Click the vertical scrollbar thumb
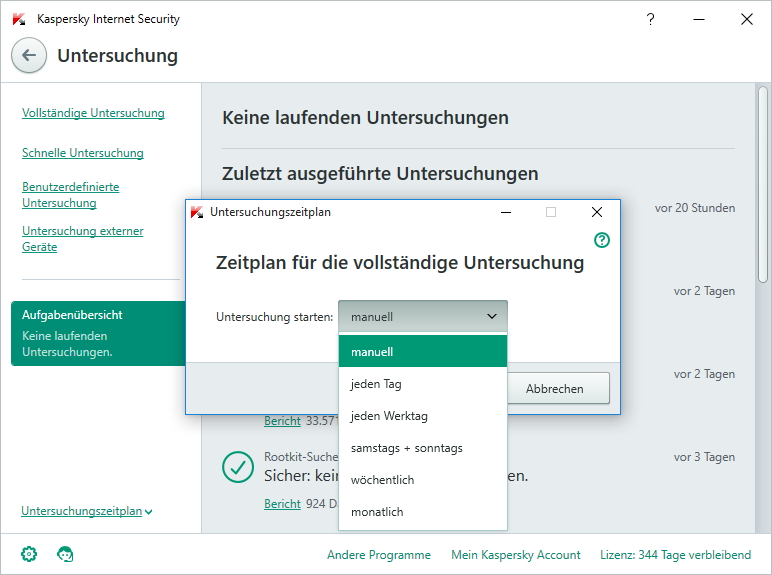 [x=763, y=185]
